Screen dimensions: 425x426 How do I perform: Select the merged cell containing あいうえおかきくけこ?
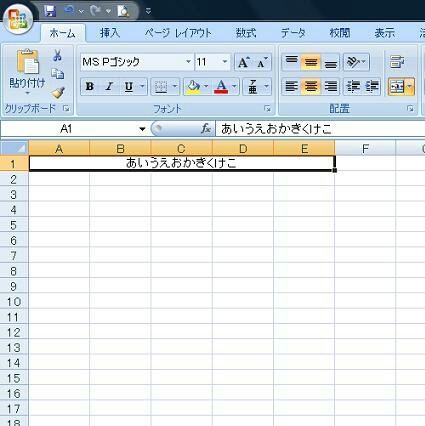[182, 163]
